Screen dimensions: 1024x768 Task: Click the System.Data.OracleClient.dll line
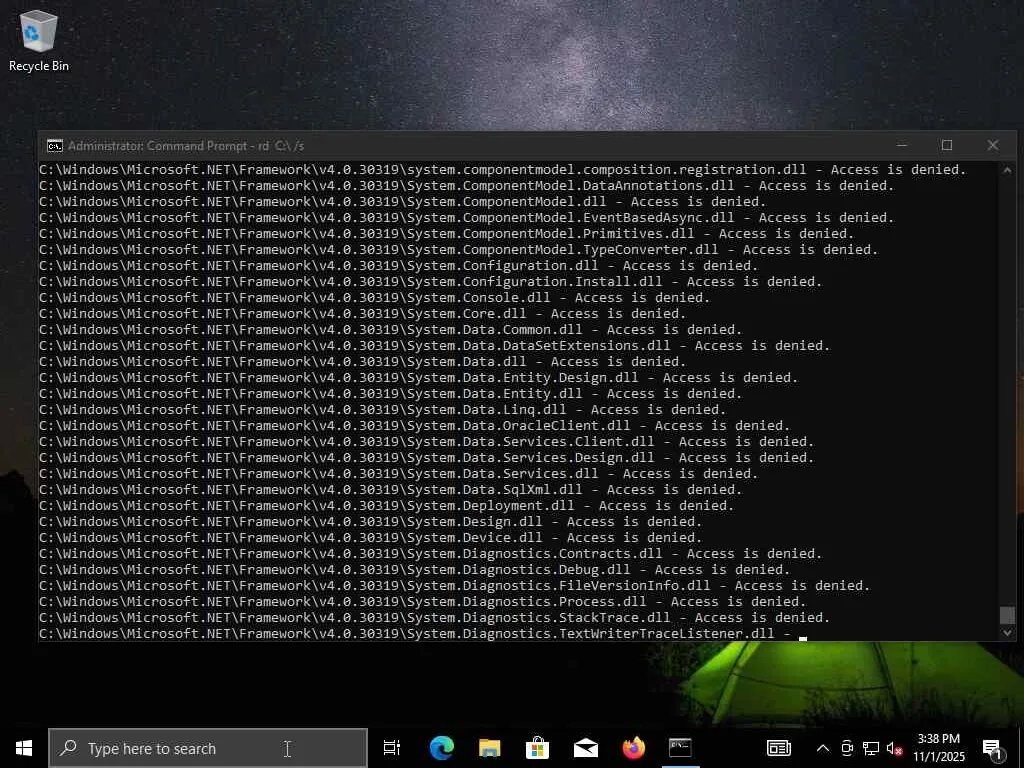(x=414, y=426)
